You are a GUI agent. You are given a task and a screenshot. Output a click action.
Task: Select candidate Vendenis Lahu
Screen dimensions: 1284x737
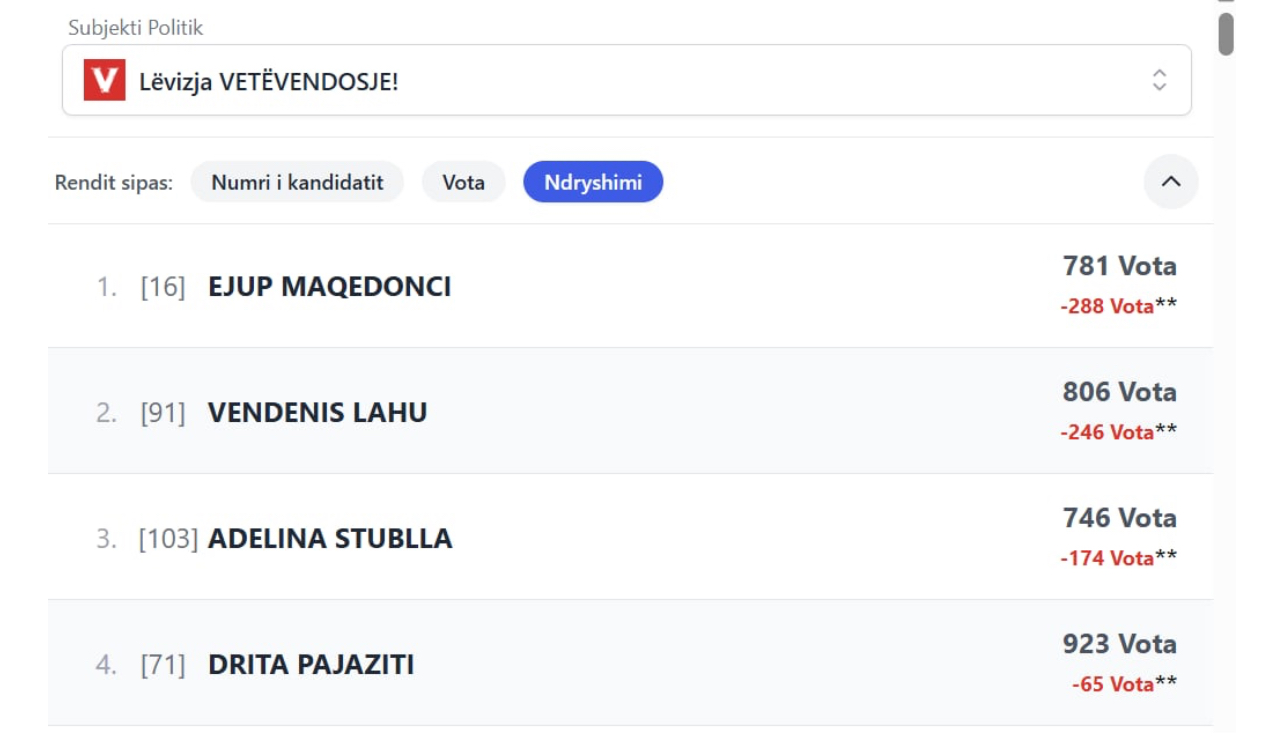[x=317, y=413]
